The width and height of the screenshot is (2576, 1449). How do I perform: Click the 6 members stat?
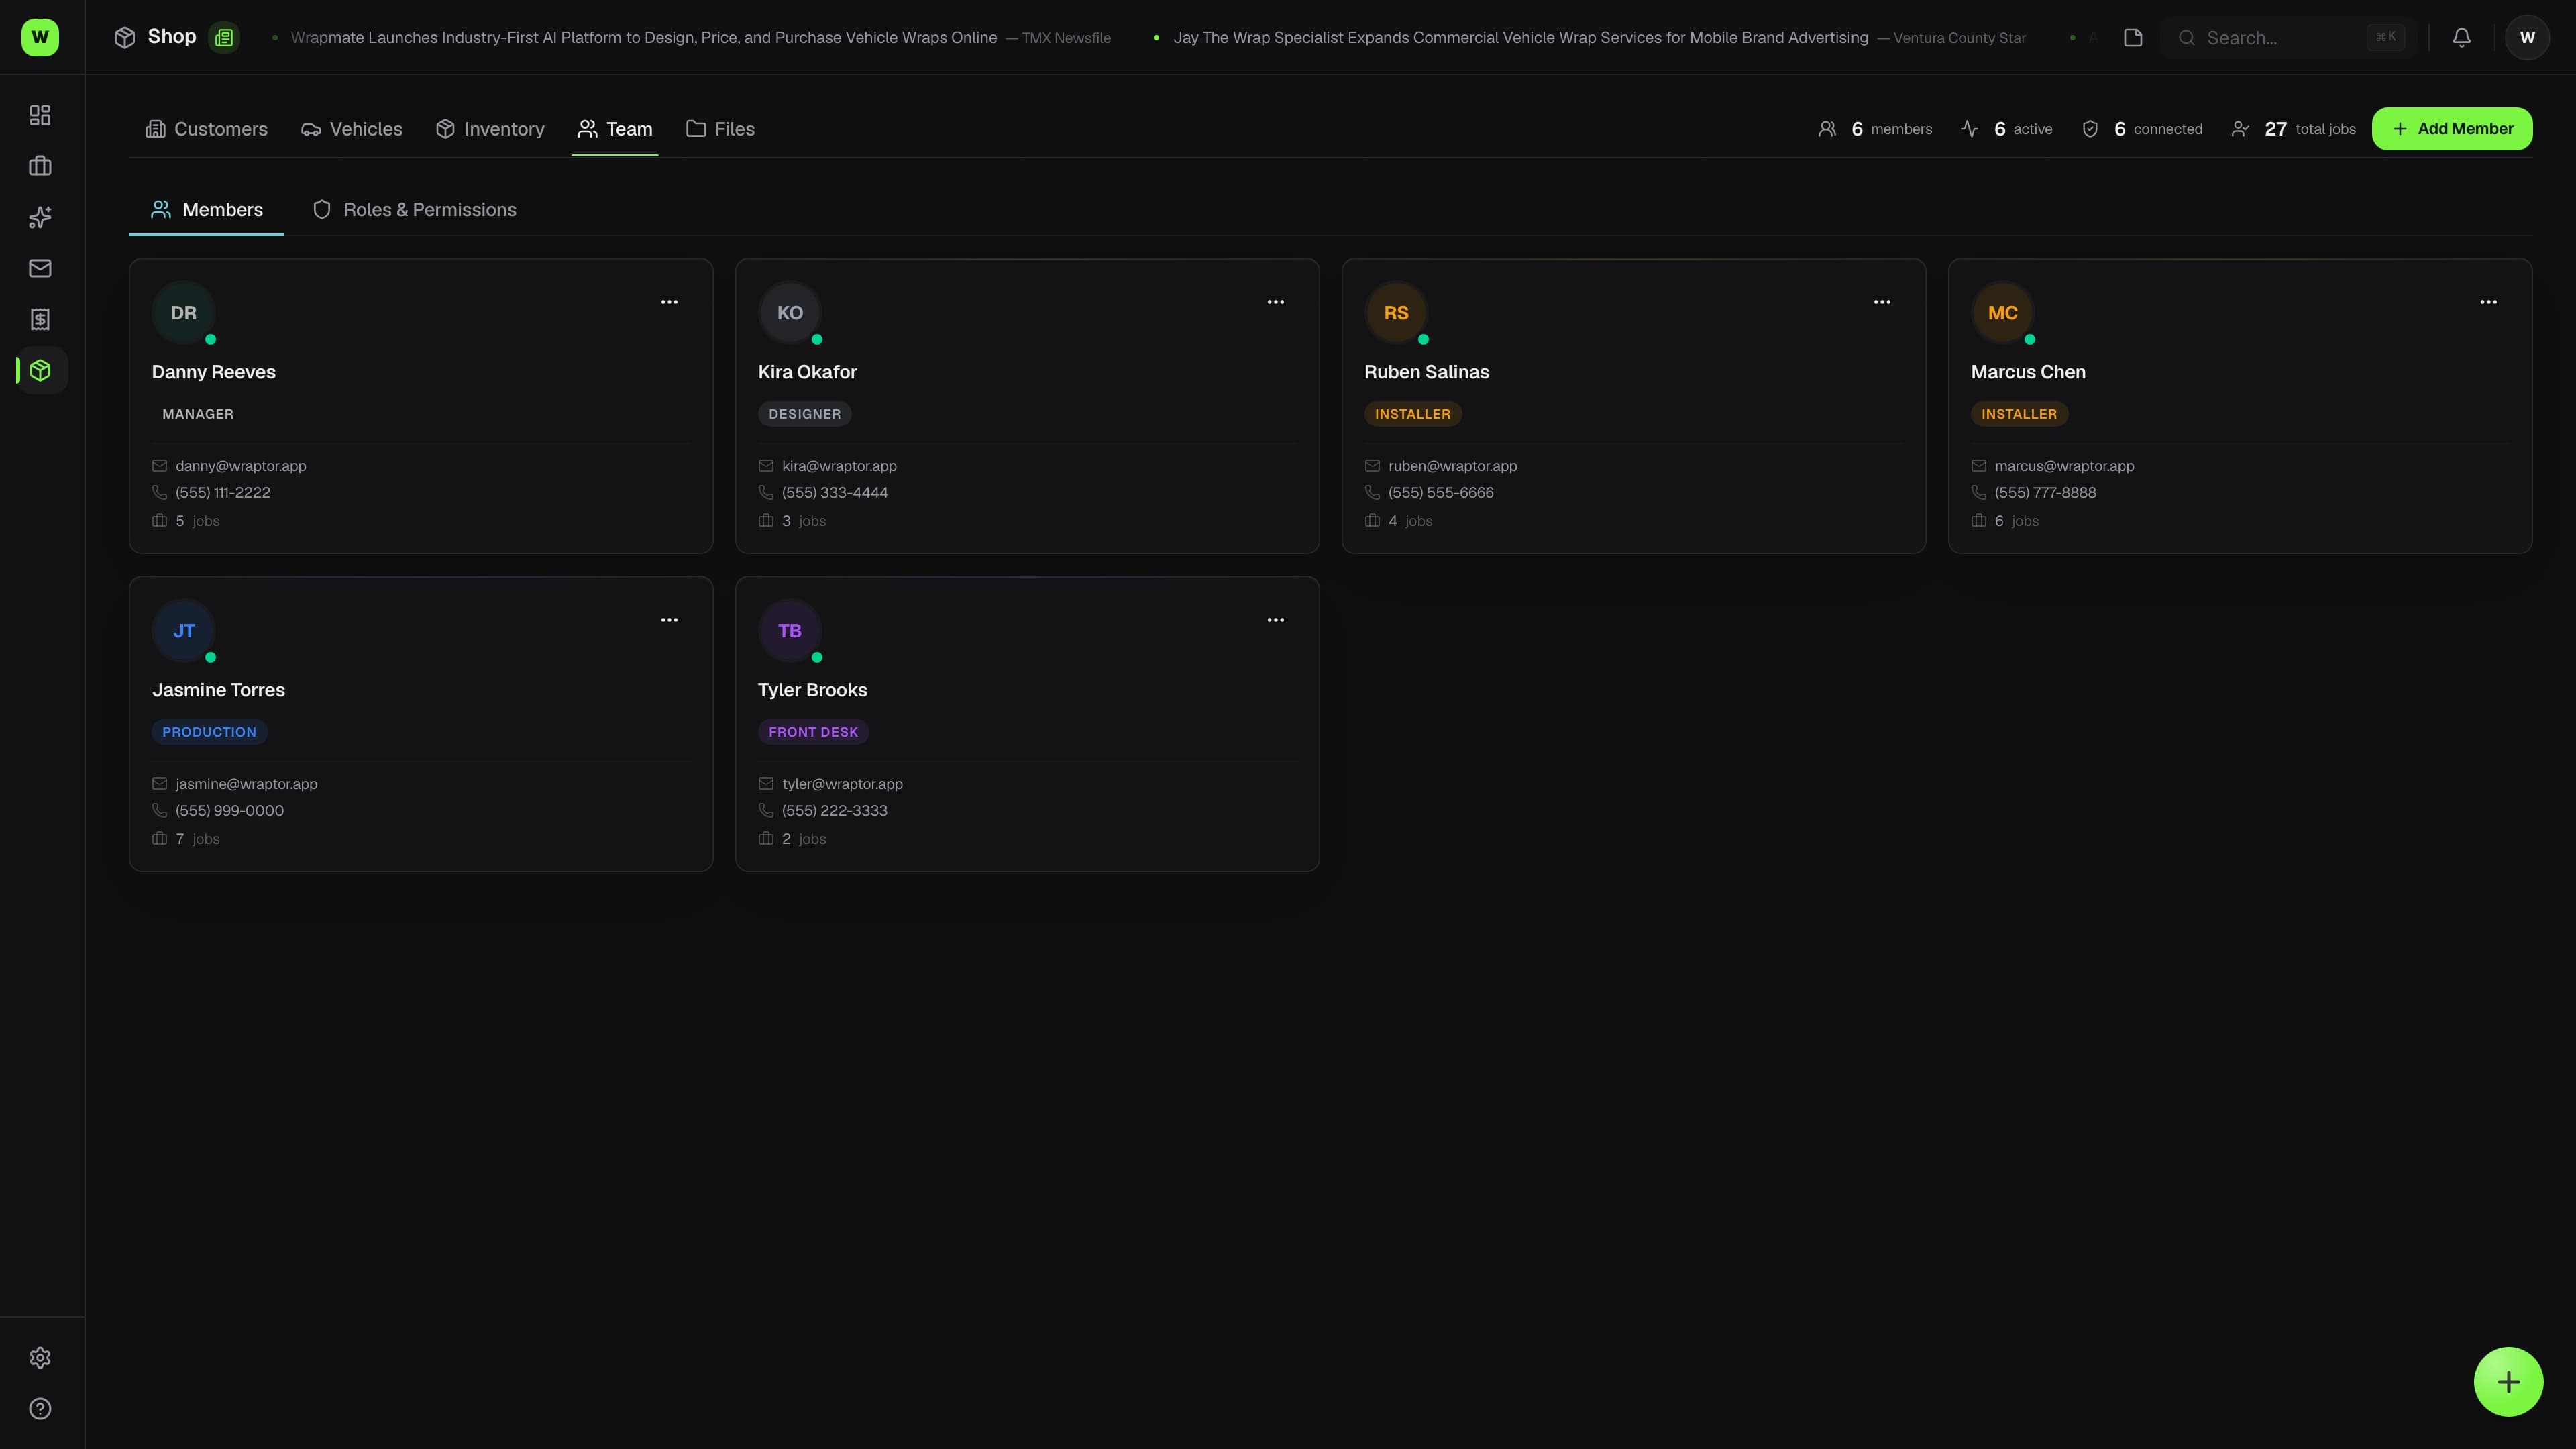pos(1875,129)
